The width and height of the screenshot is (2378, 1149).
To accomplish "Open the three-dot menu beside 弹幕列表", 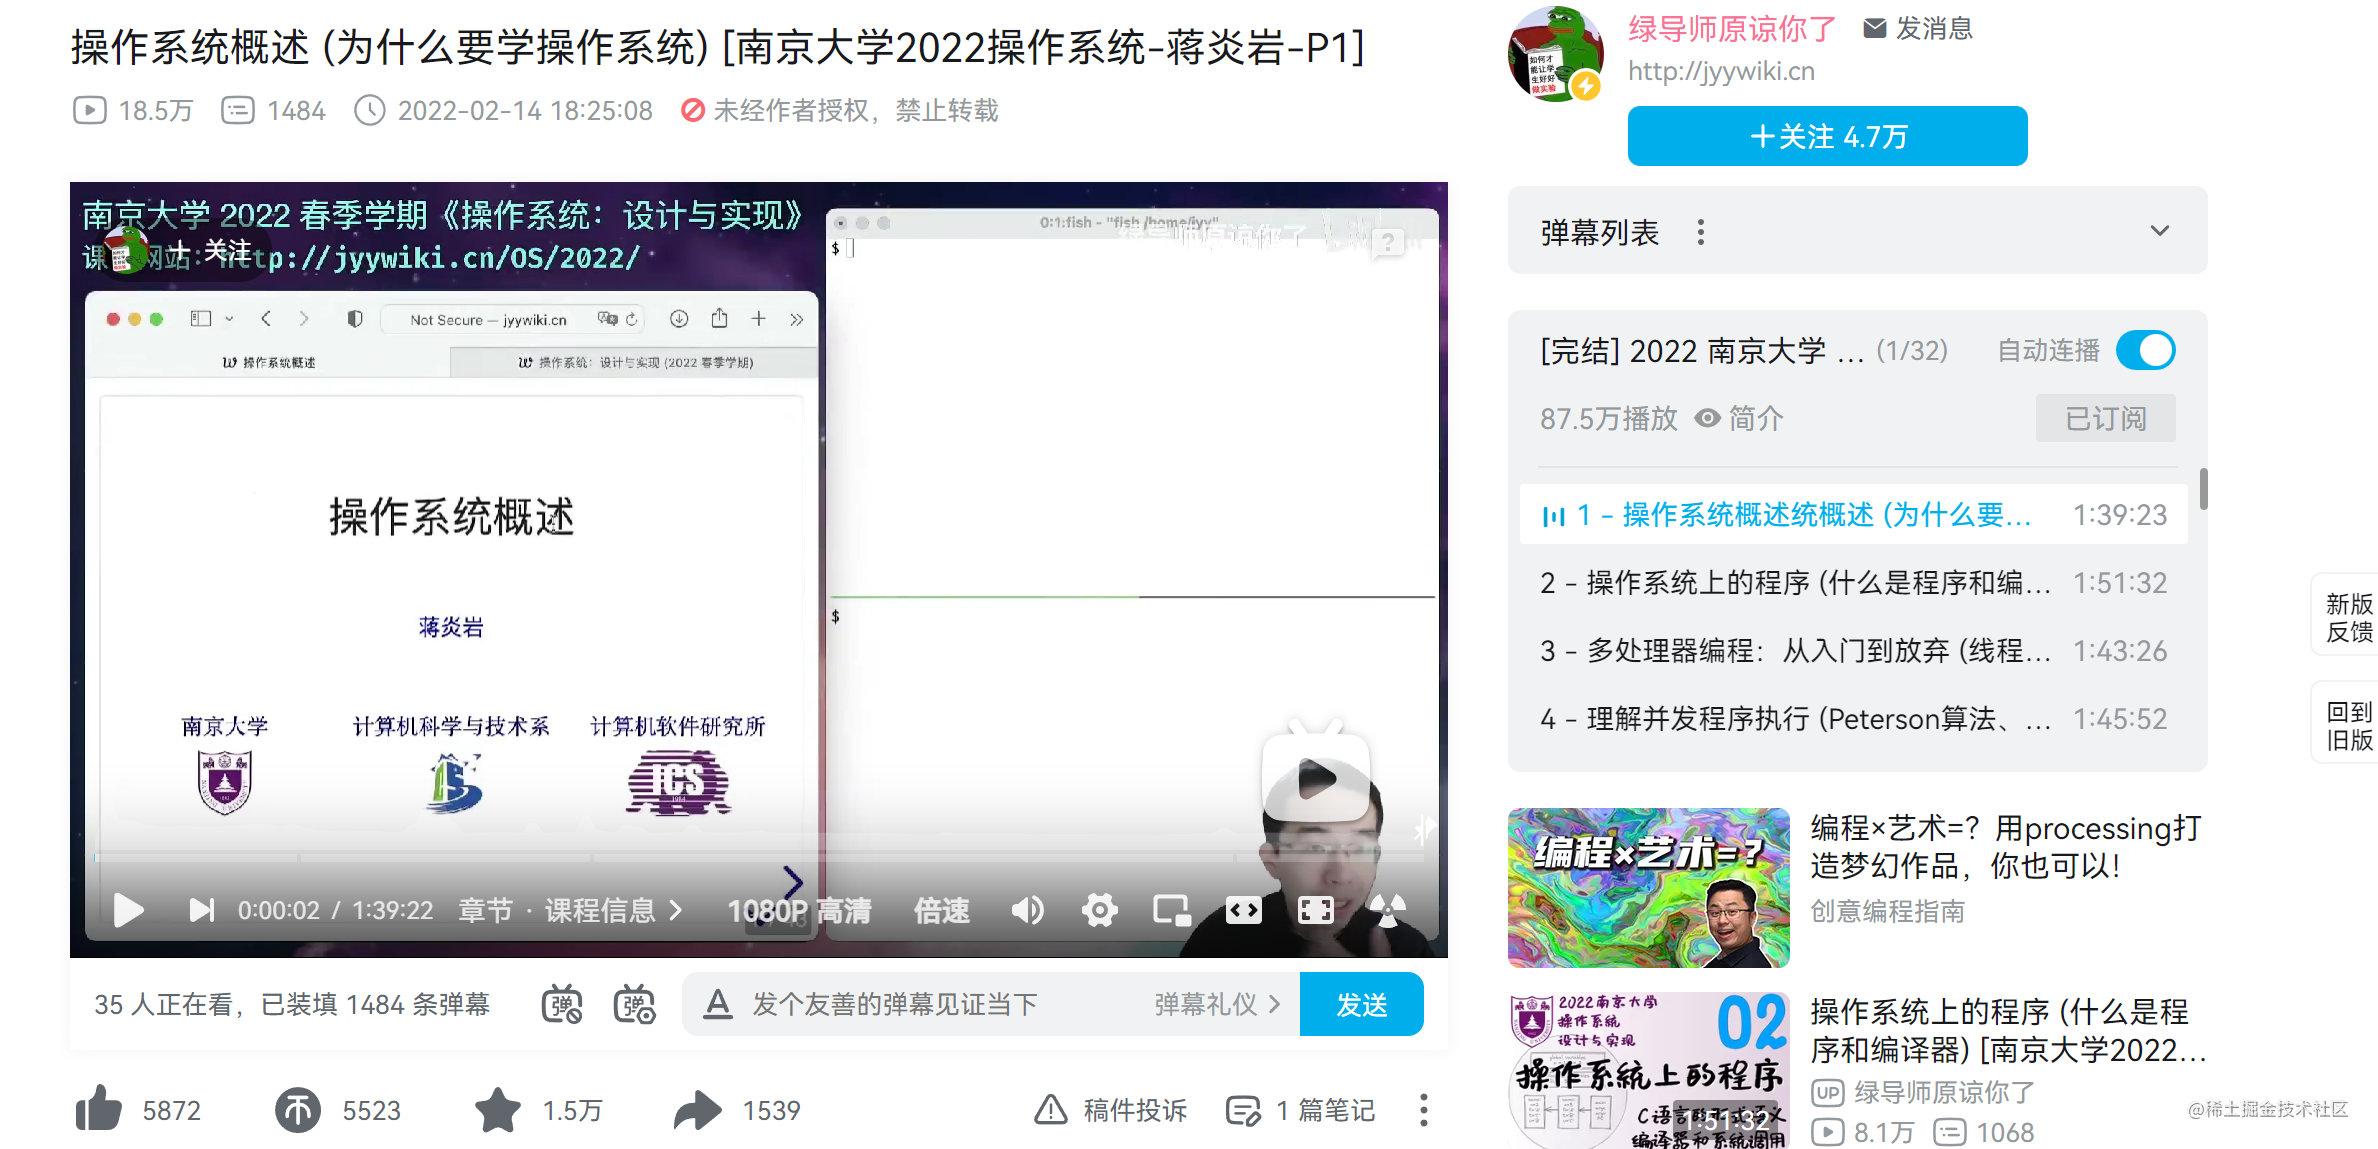I will coord(1701,231).
